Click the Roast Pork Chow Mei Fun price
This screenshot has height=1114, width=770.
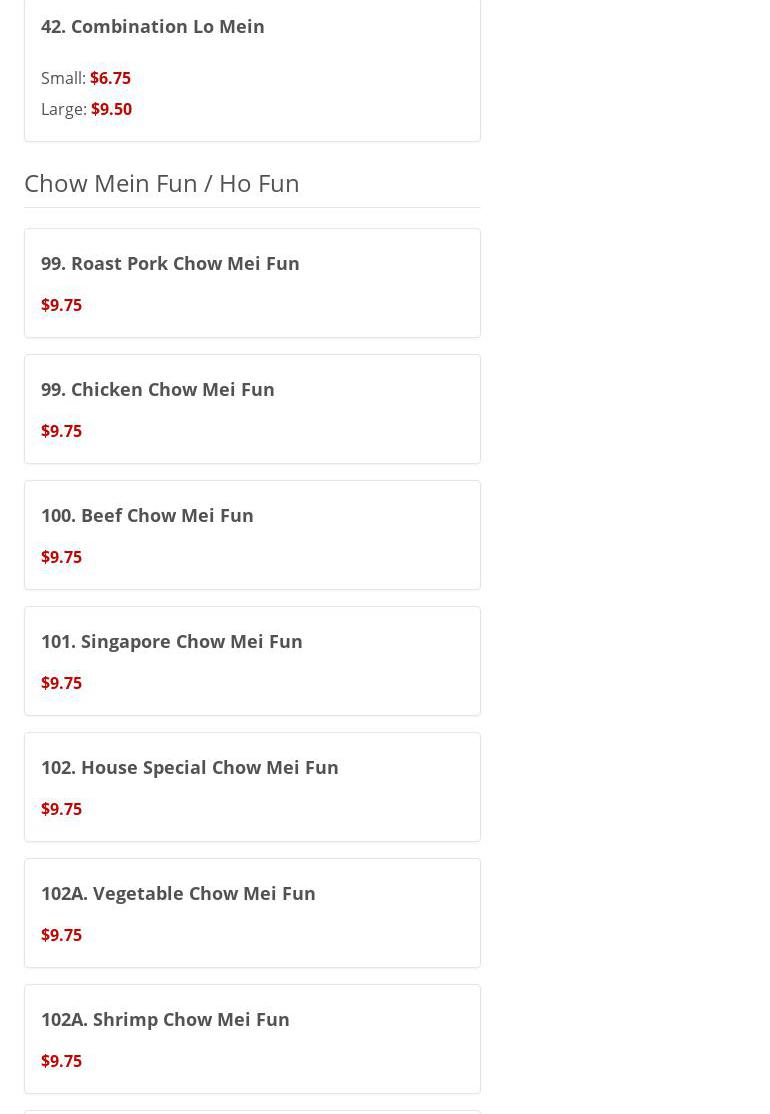click(61, 305)
